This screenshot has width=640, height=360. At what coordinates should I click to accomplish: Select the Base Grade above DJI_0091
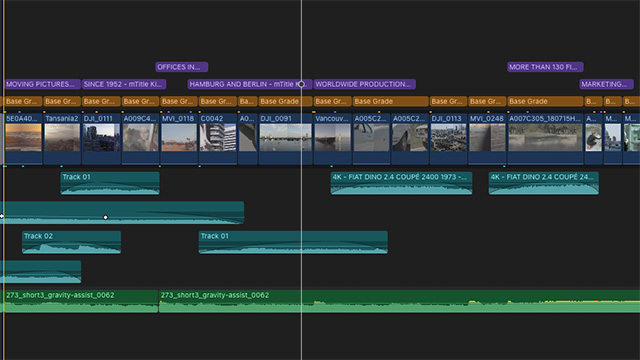click(x=286, y=101)
